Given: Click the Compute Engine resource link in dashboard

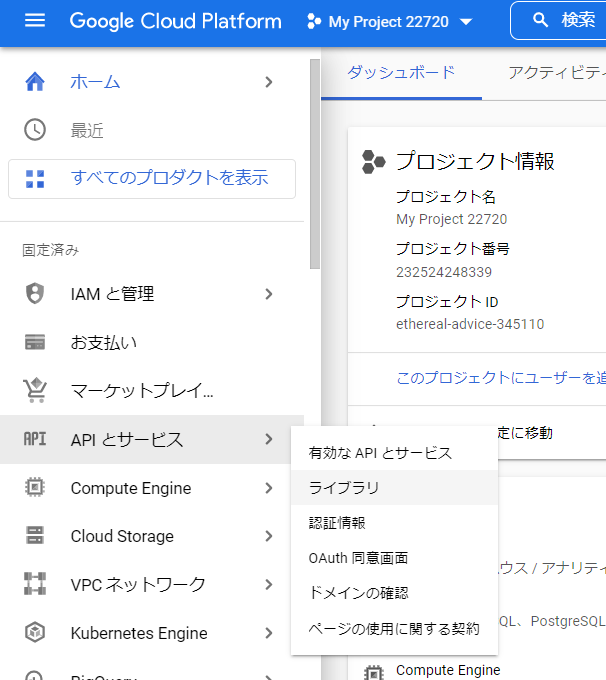Looking at the screenshot, I should tap(448, 670).
